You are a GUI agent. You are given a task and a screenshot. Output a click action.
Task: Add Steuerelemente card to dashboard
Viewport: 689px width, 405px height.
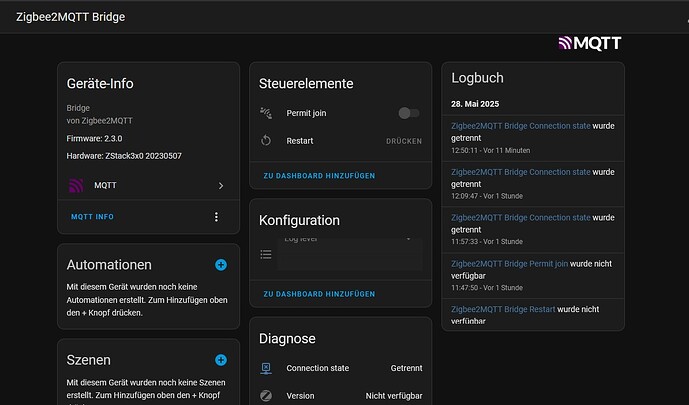319,176
